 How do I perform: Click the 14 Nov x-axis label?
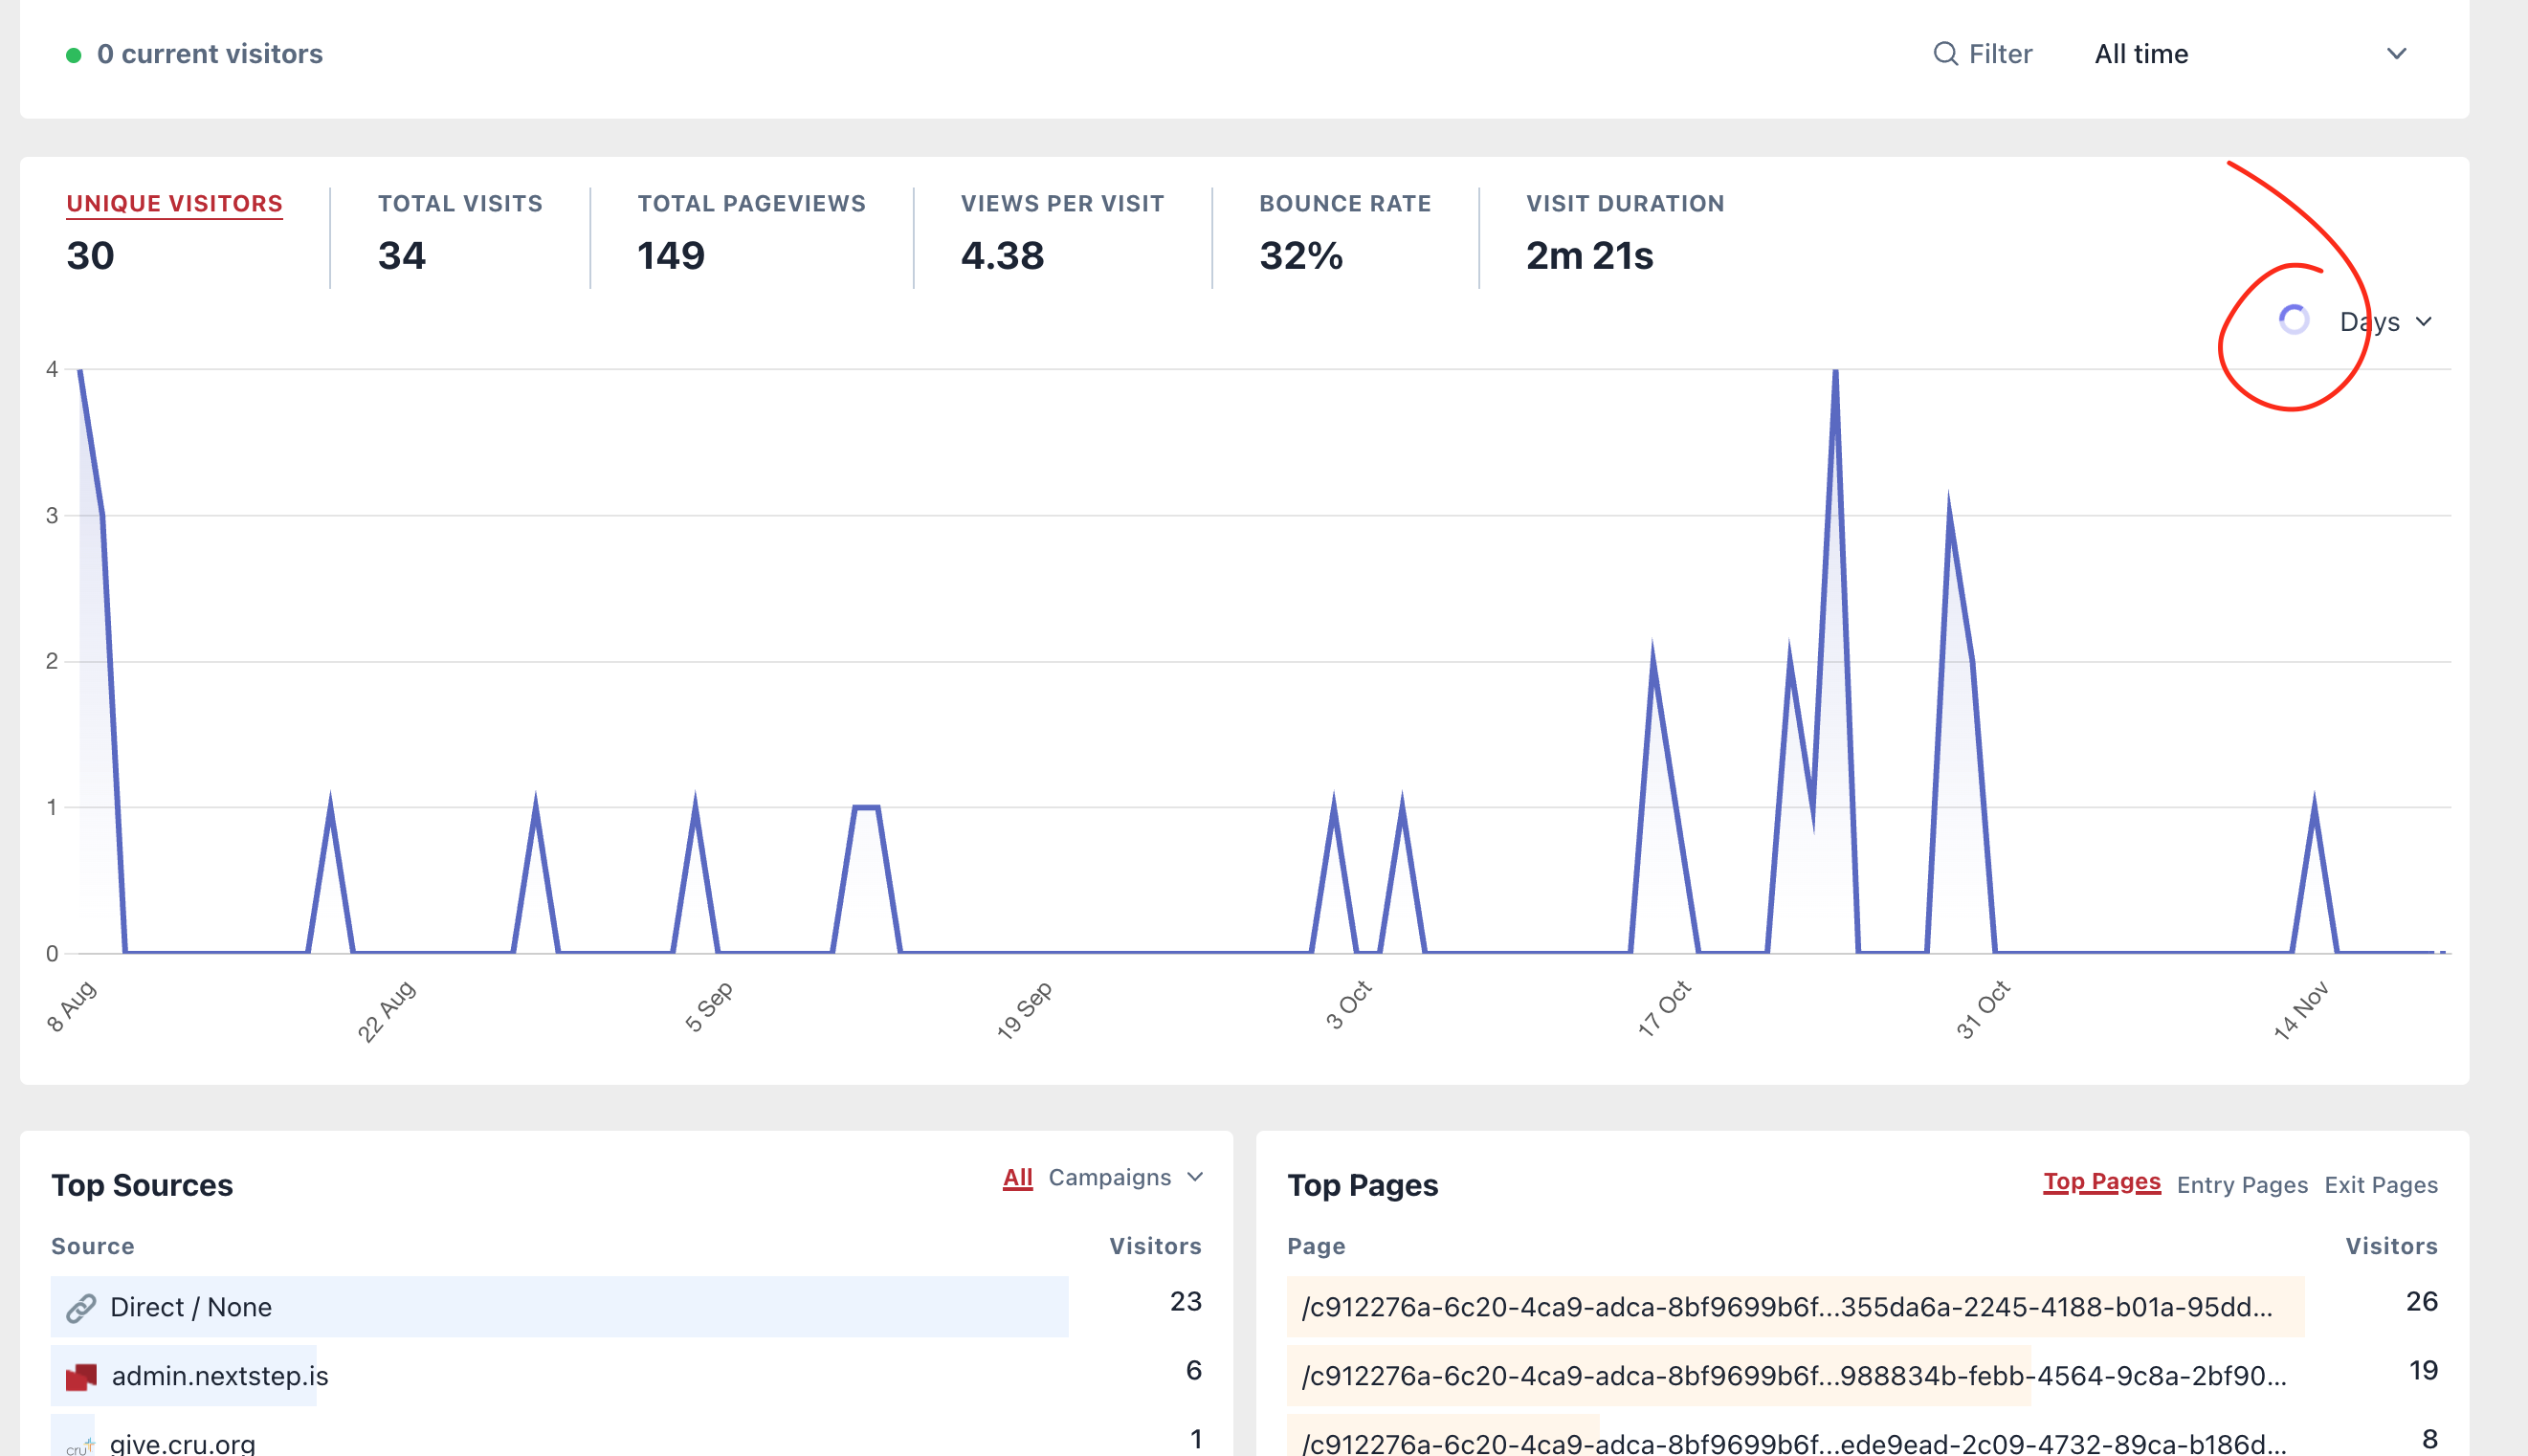[2301, 1011]
